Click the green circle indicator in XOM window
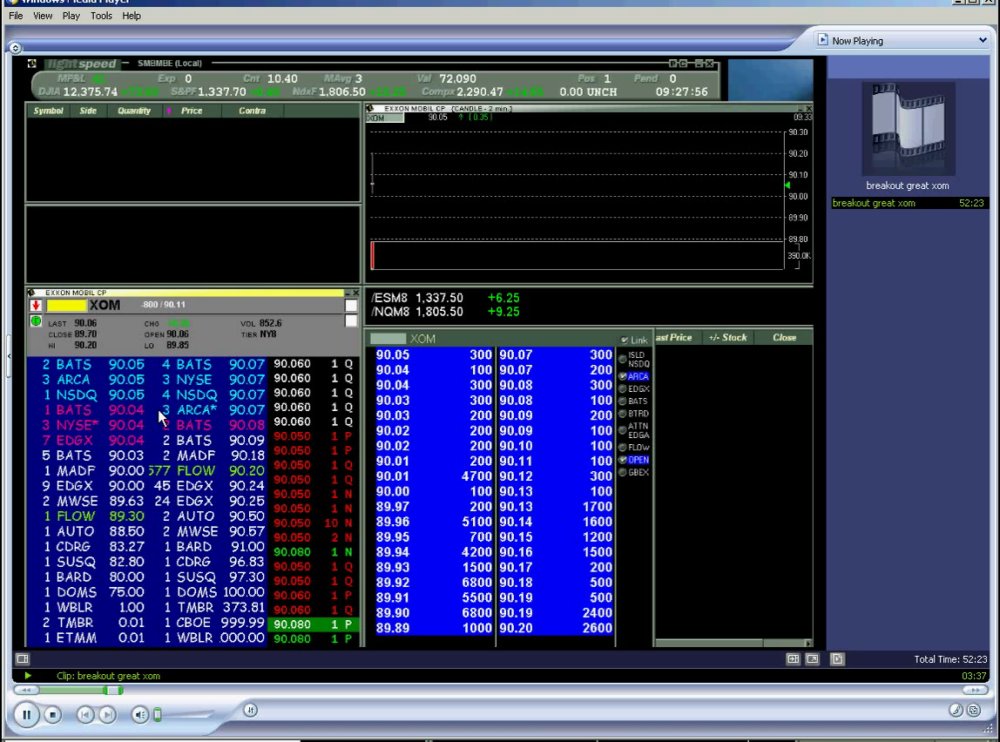The image size is (1000, 742). pos(36,322)
